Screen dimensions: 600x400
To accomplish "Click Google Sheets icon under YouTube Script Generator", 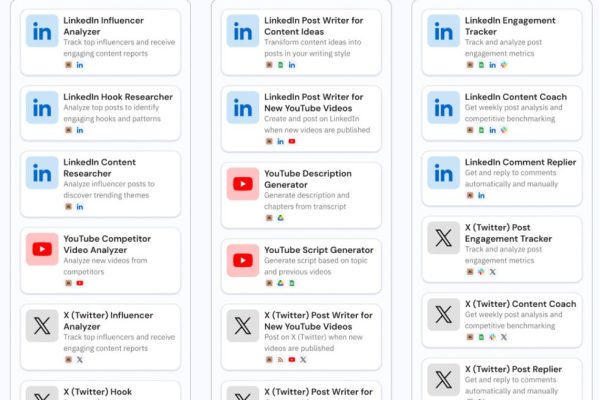I will [292, 283].
